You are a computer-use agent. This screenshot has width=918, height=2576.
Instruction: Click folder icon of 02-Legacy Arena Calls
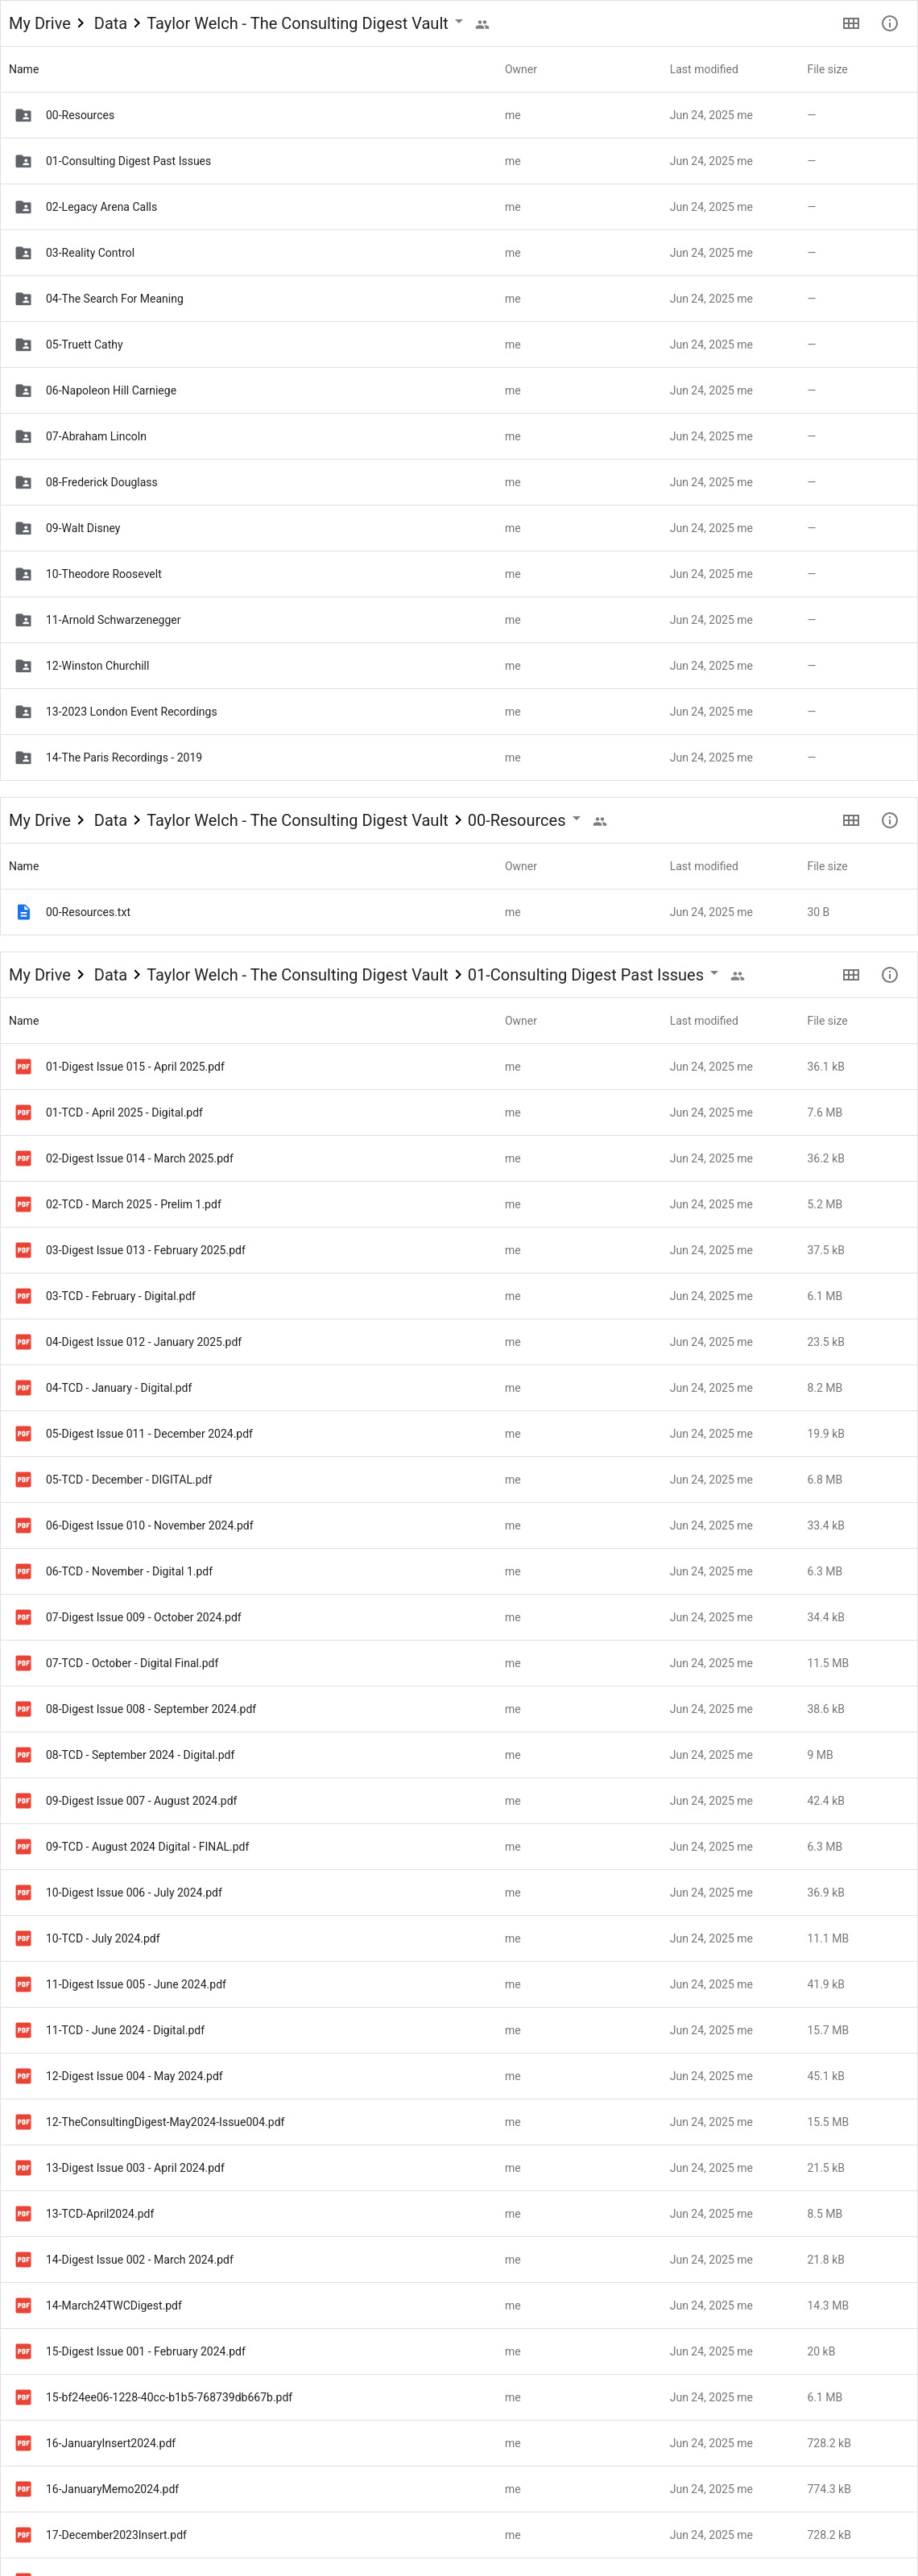pos(23,207)
